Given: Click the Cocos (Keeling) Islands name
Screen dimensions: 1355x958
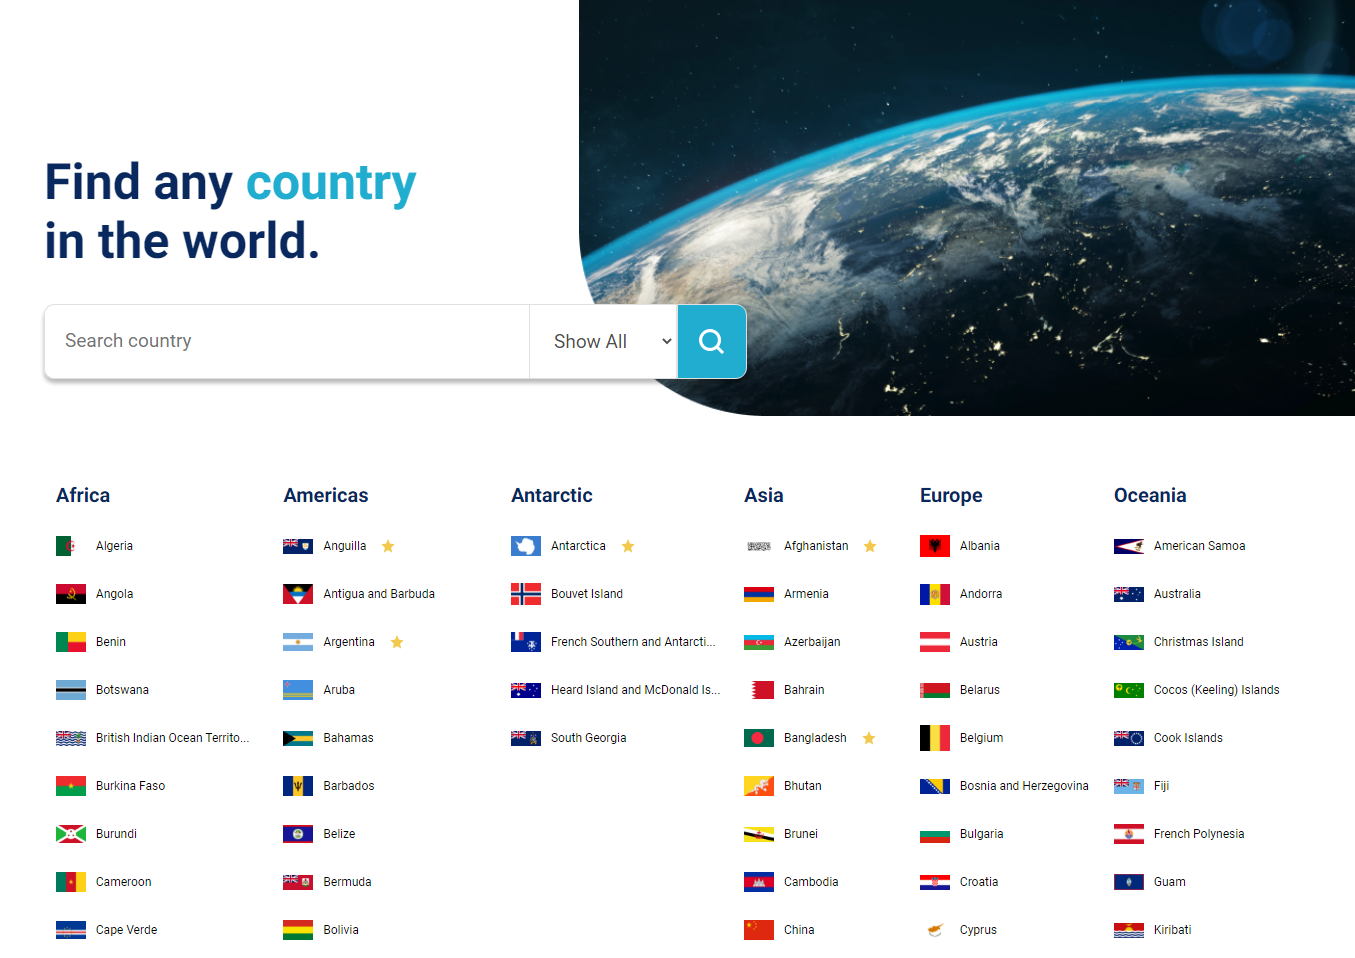Looking at the screenshot, I should (1217, 690).
